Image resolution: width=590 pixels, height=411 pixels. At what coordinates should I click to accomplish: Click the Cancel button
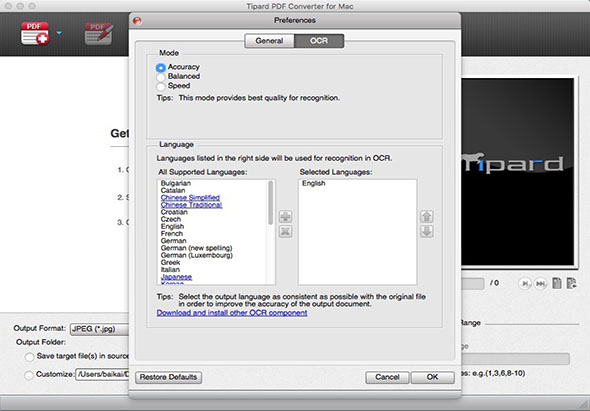point(387,377)
